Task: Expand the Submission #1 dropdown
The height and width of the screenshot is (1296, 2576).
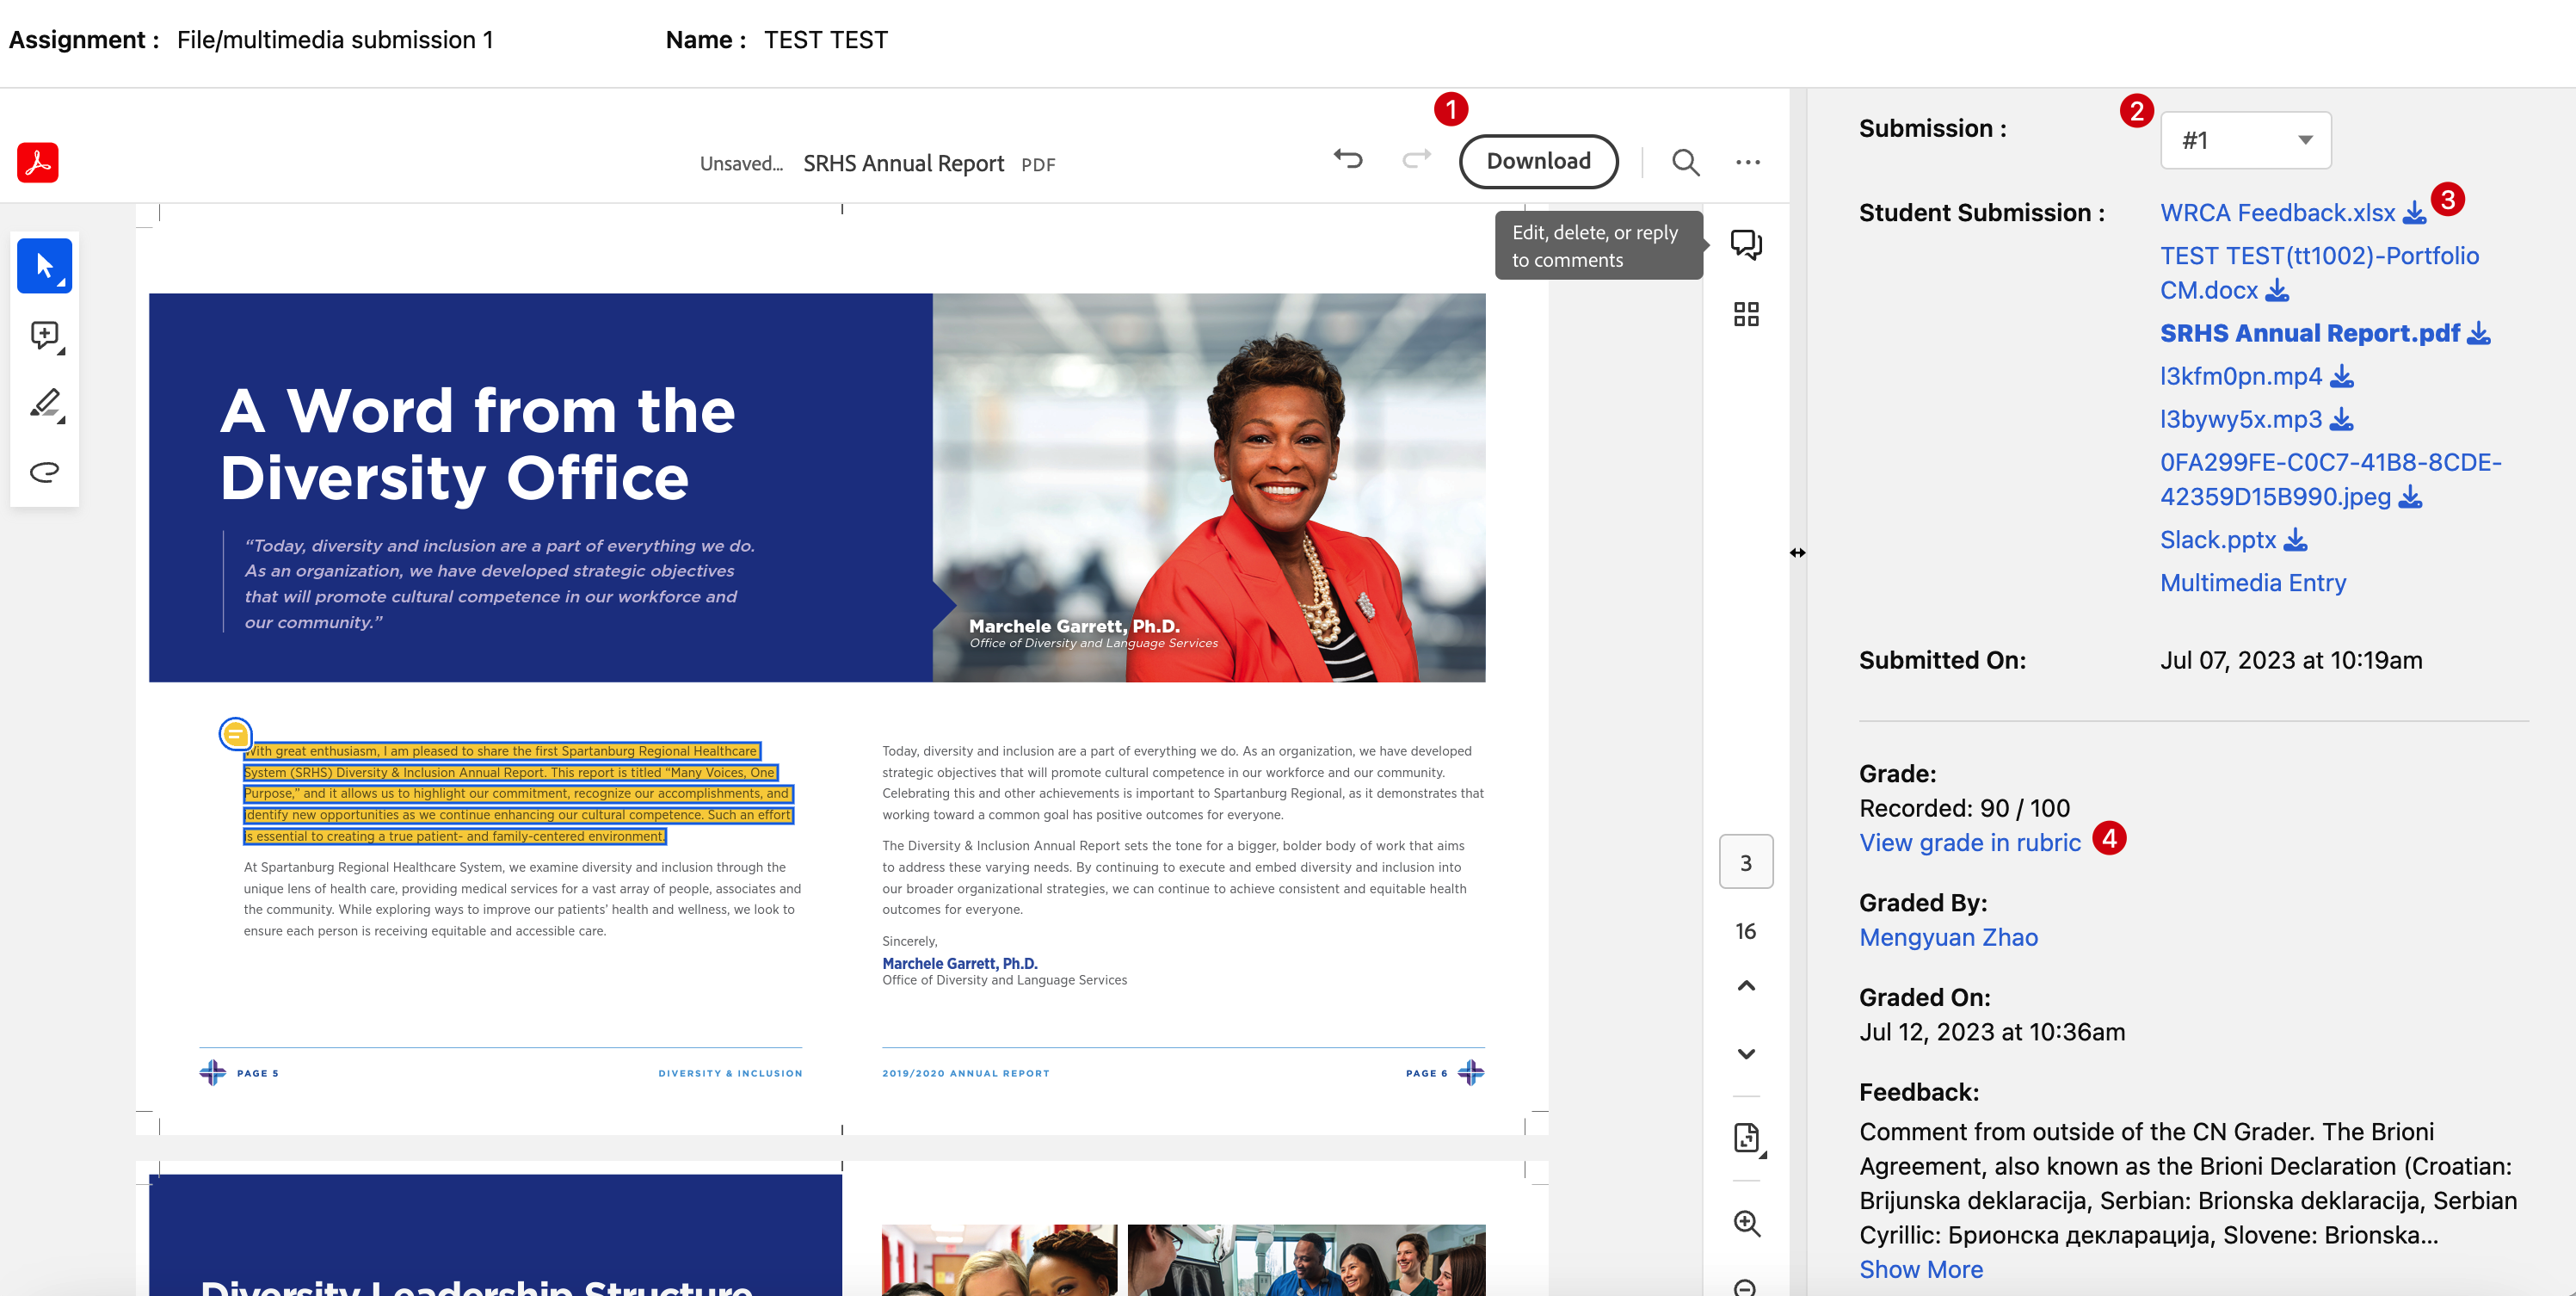Action: tap(2246, 140)
